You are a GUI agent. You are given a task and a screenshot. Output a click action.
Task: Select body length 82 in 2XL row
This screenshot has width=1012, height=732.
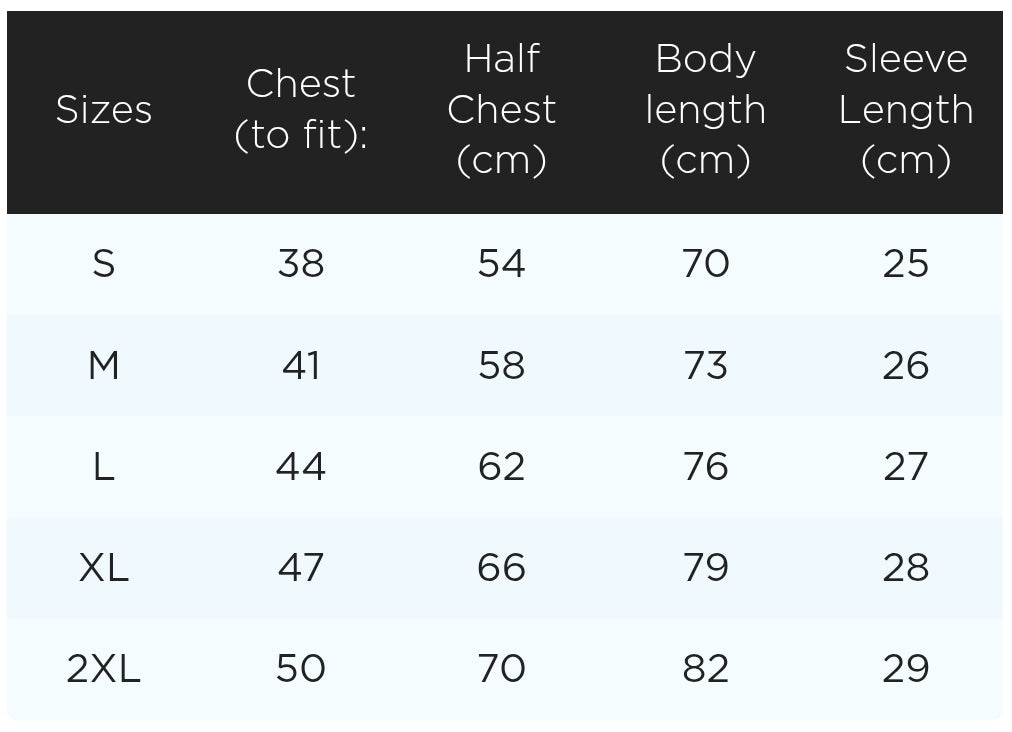[x=705, y=669]
